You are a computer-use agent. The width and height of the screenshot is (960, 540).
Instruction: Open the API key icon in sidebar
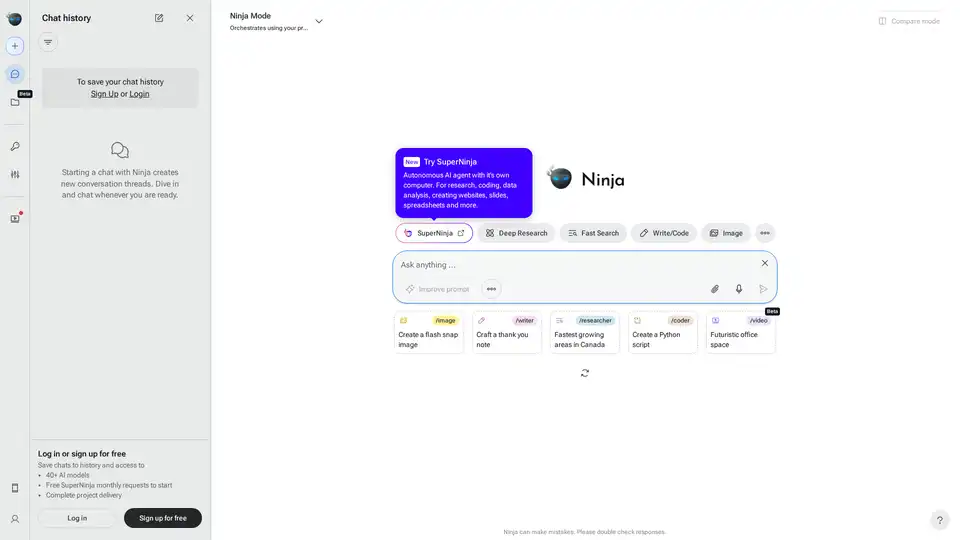[15, 146]
